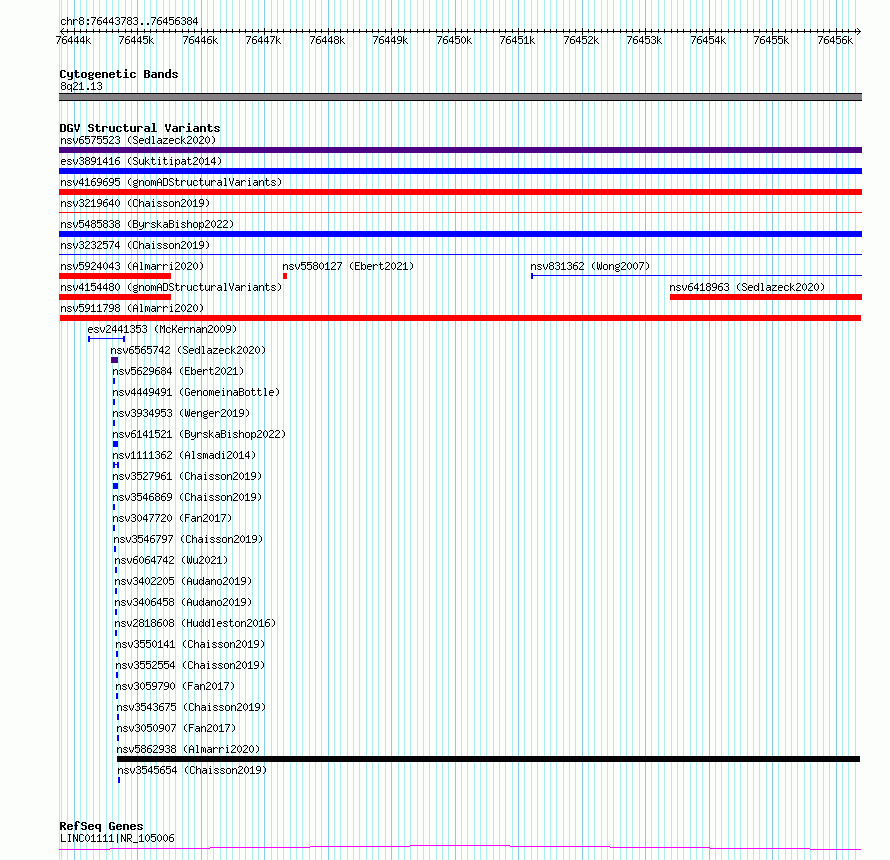
Task: Open nsv3546797 (Chaisson2019) label
Action: click(188, 539)
